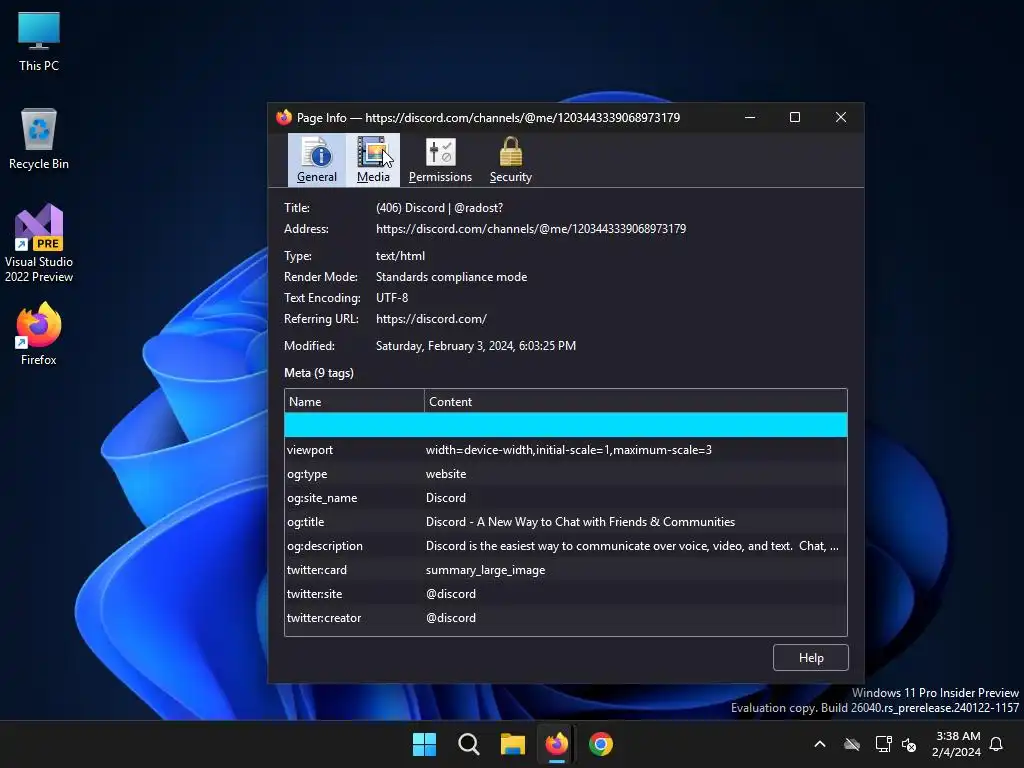Select the twitter:creator meta row
1024x768 pixels.
tap(566, 618)
